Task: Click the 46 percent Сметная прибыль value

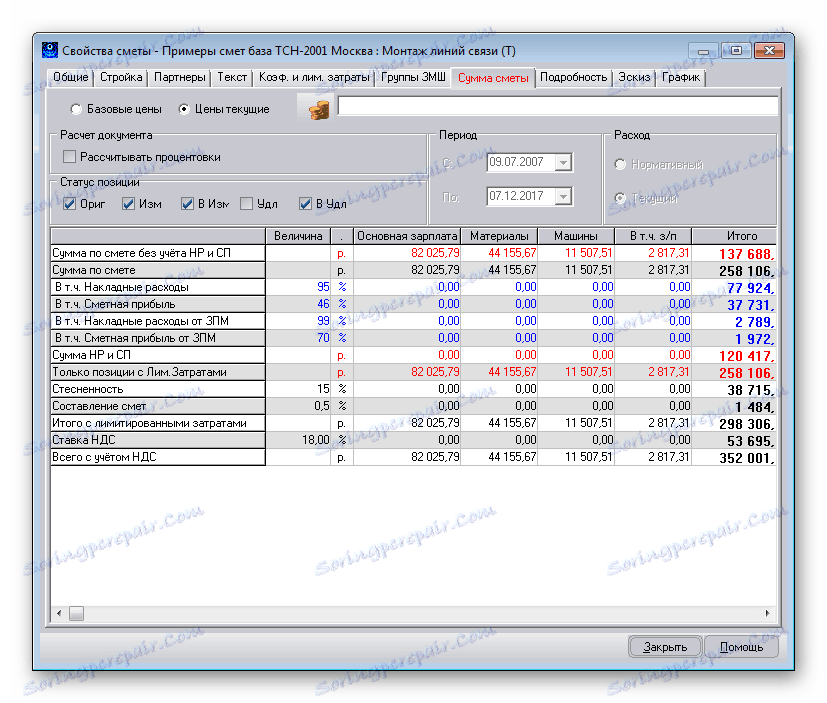Action: click(298, 304)
